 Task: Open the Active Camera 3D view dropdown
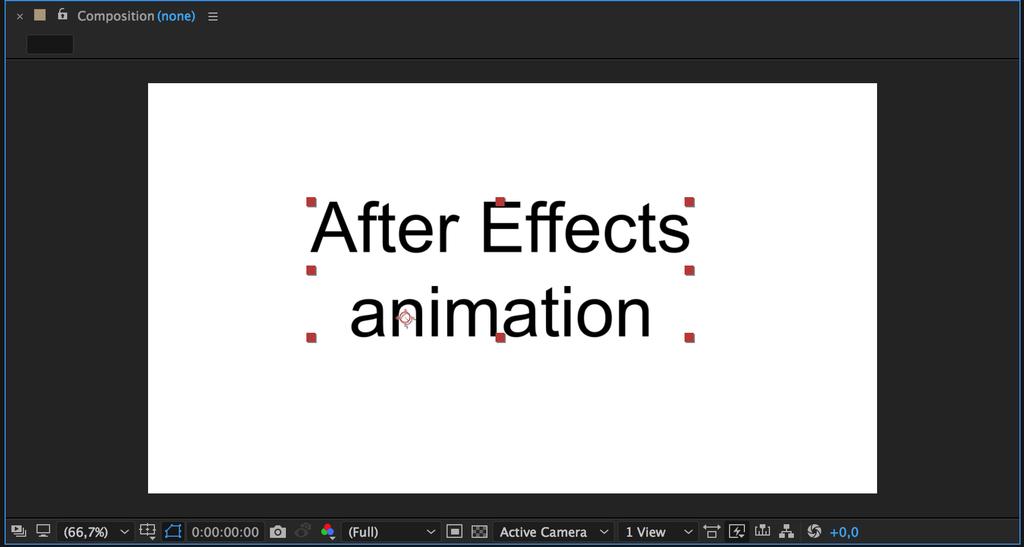pos(553,532)
